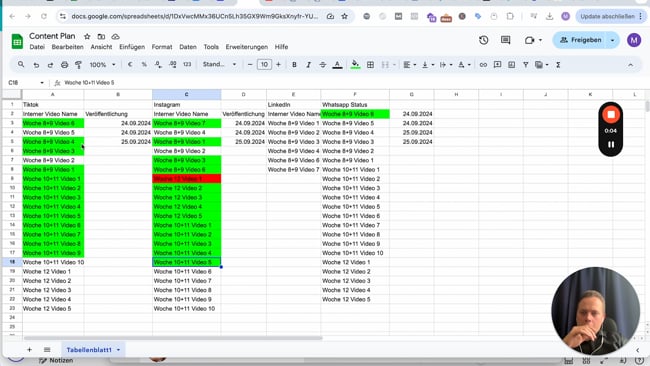Redo the last action

point(50,65)
